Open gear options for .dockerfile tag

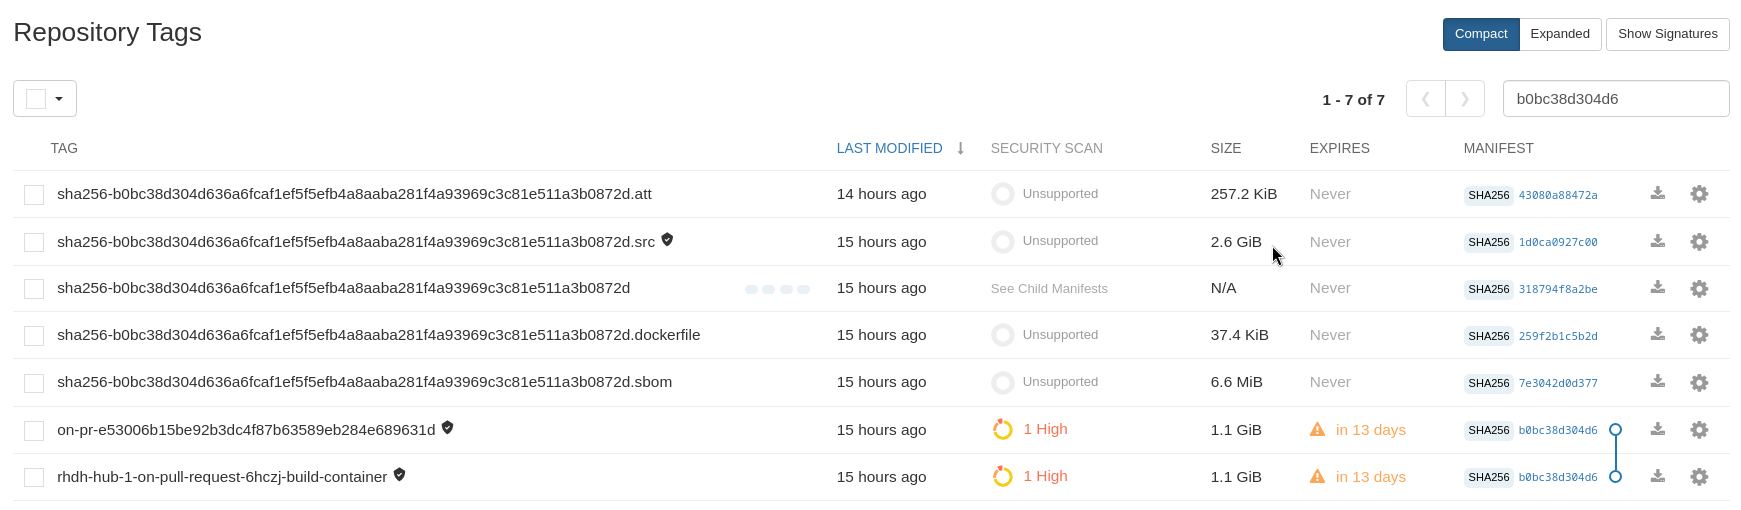coord(1698,335)
